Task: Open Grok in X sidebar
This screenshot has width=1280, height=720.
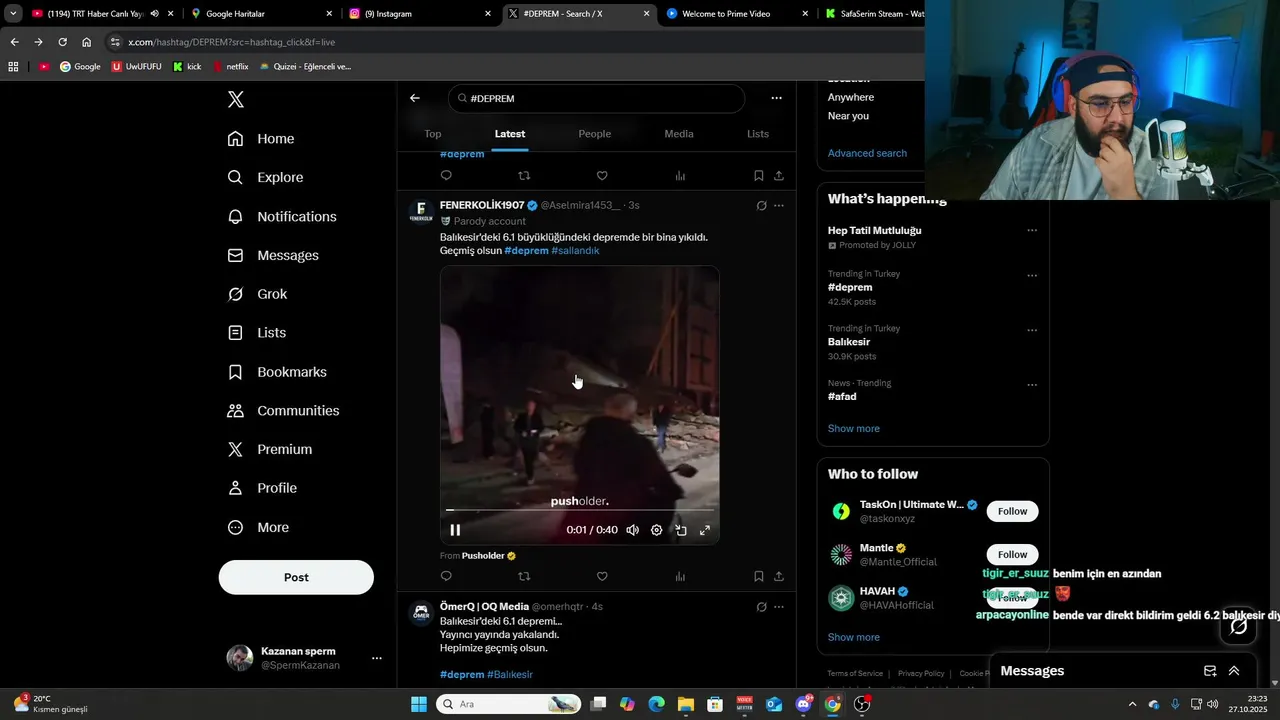Action: click(257, 294)
